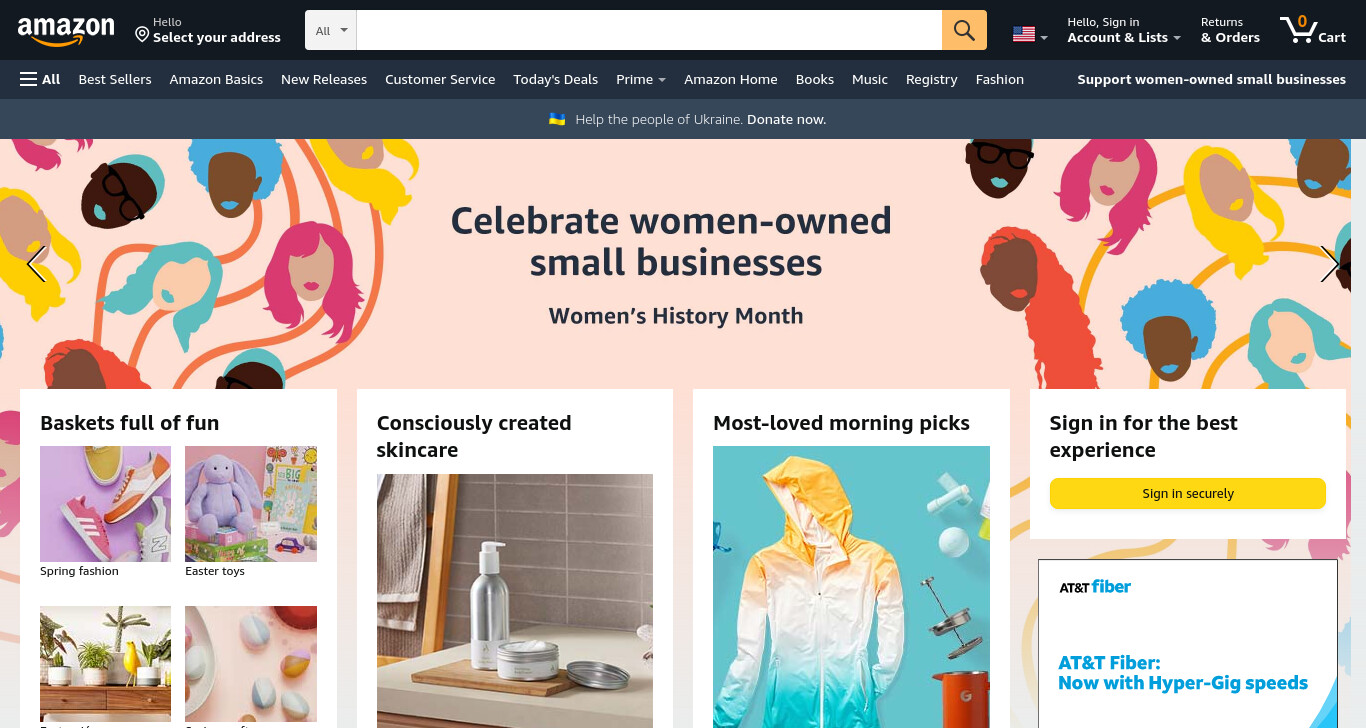
Task: Click the Amazon logo
Action: coord(66,31)
